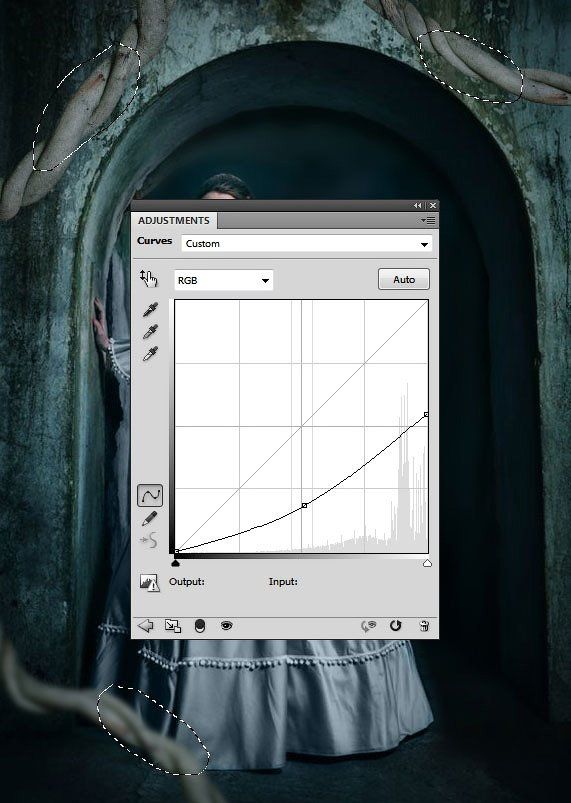Click the Input value label
The image size is (571, 803).
pos(283,582)
